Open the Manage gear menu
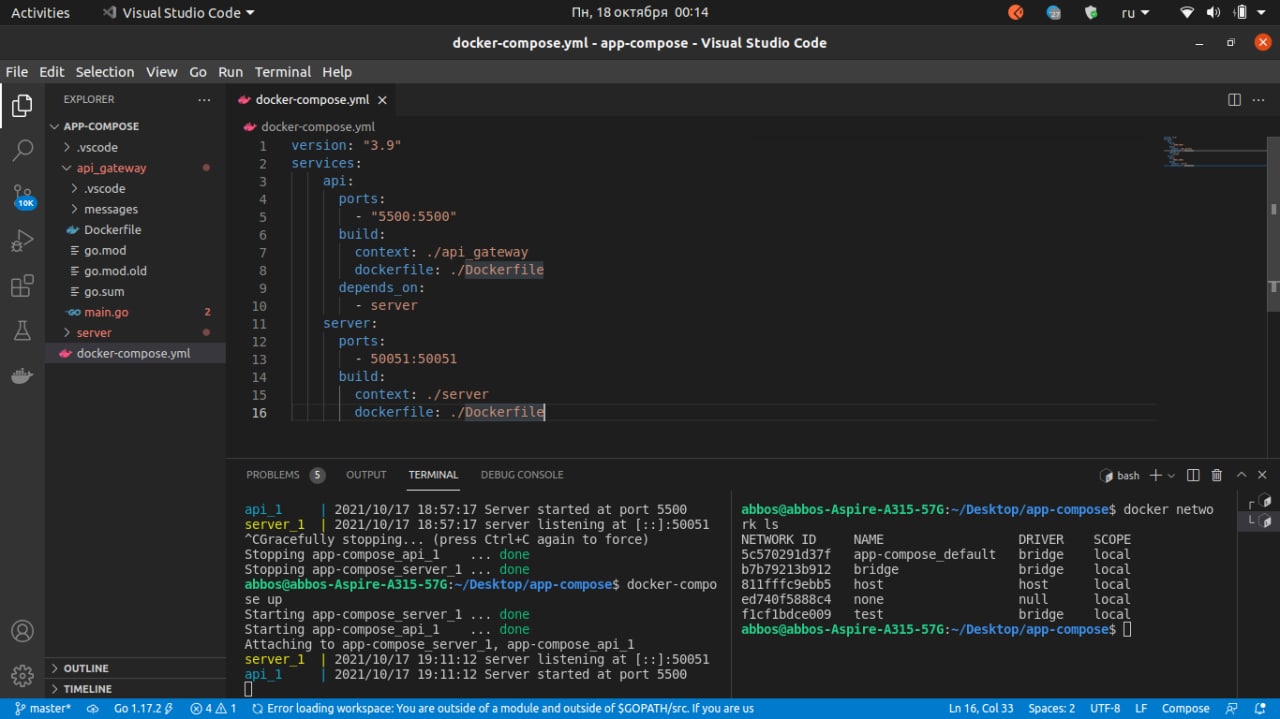 pos(22,675)
